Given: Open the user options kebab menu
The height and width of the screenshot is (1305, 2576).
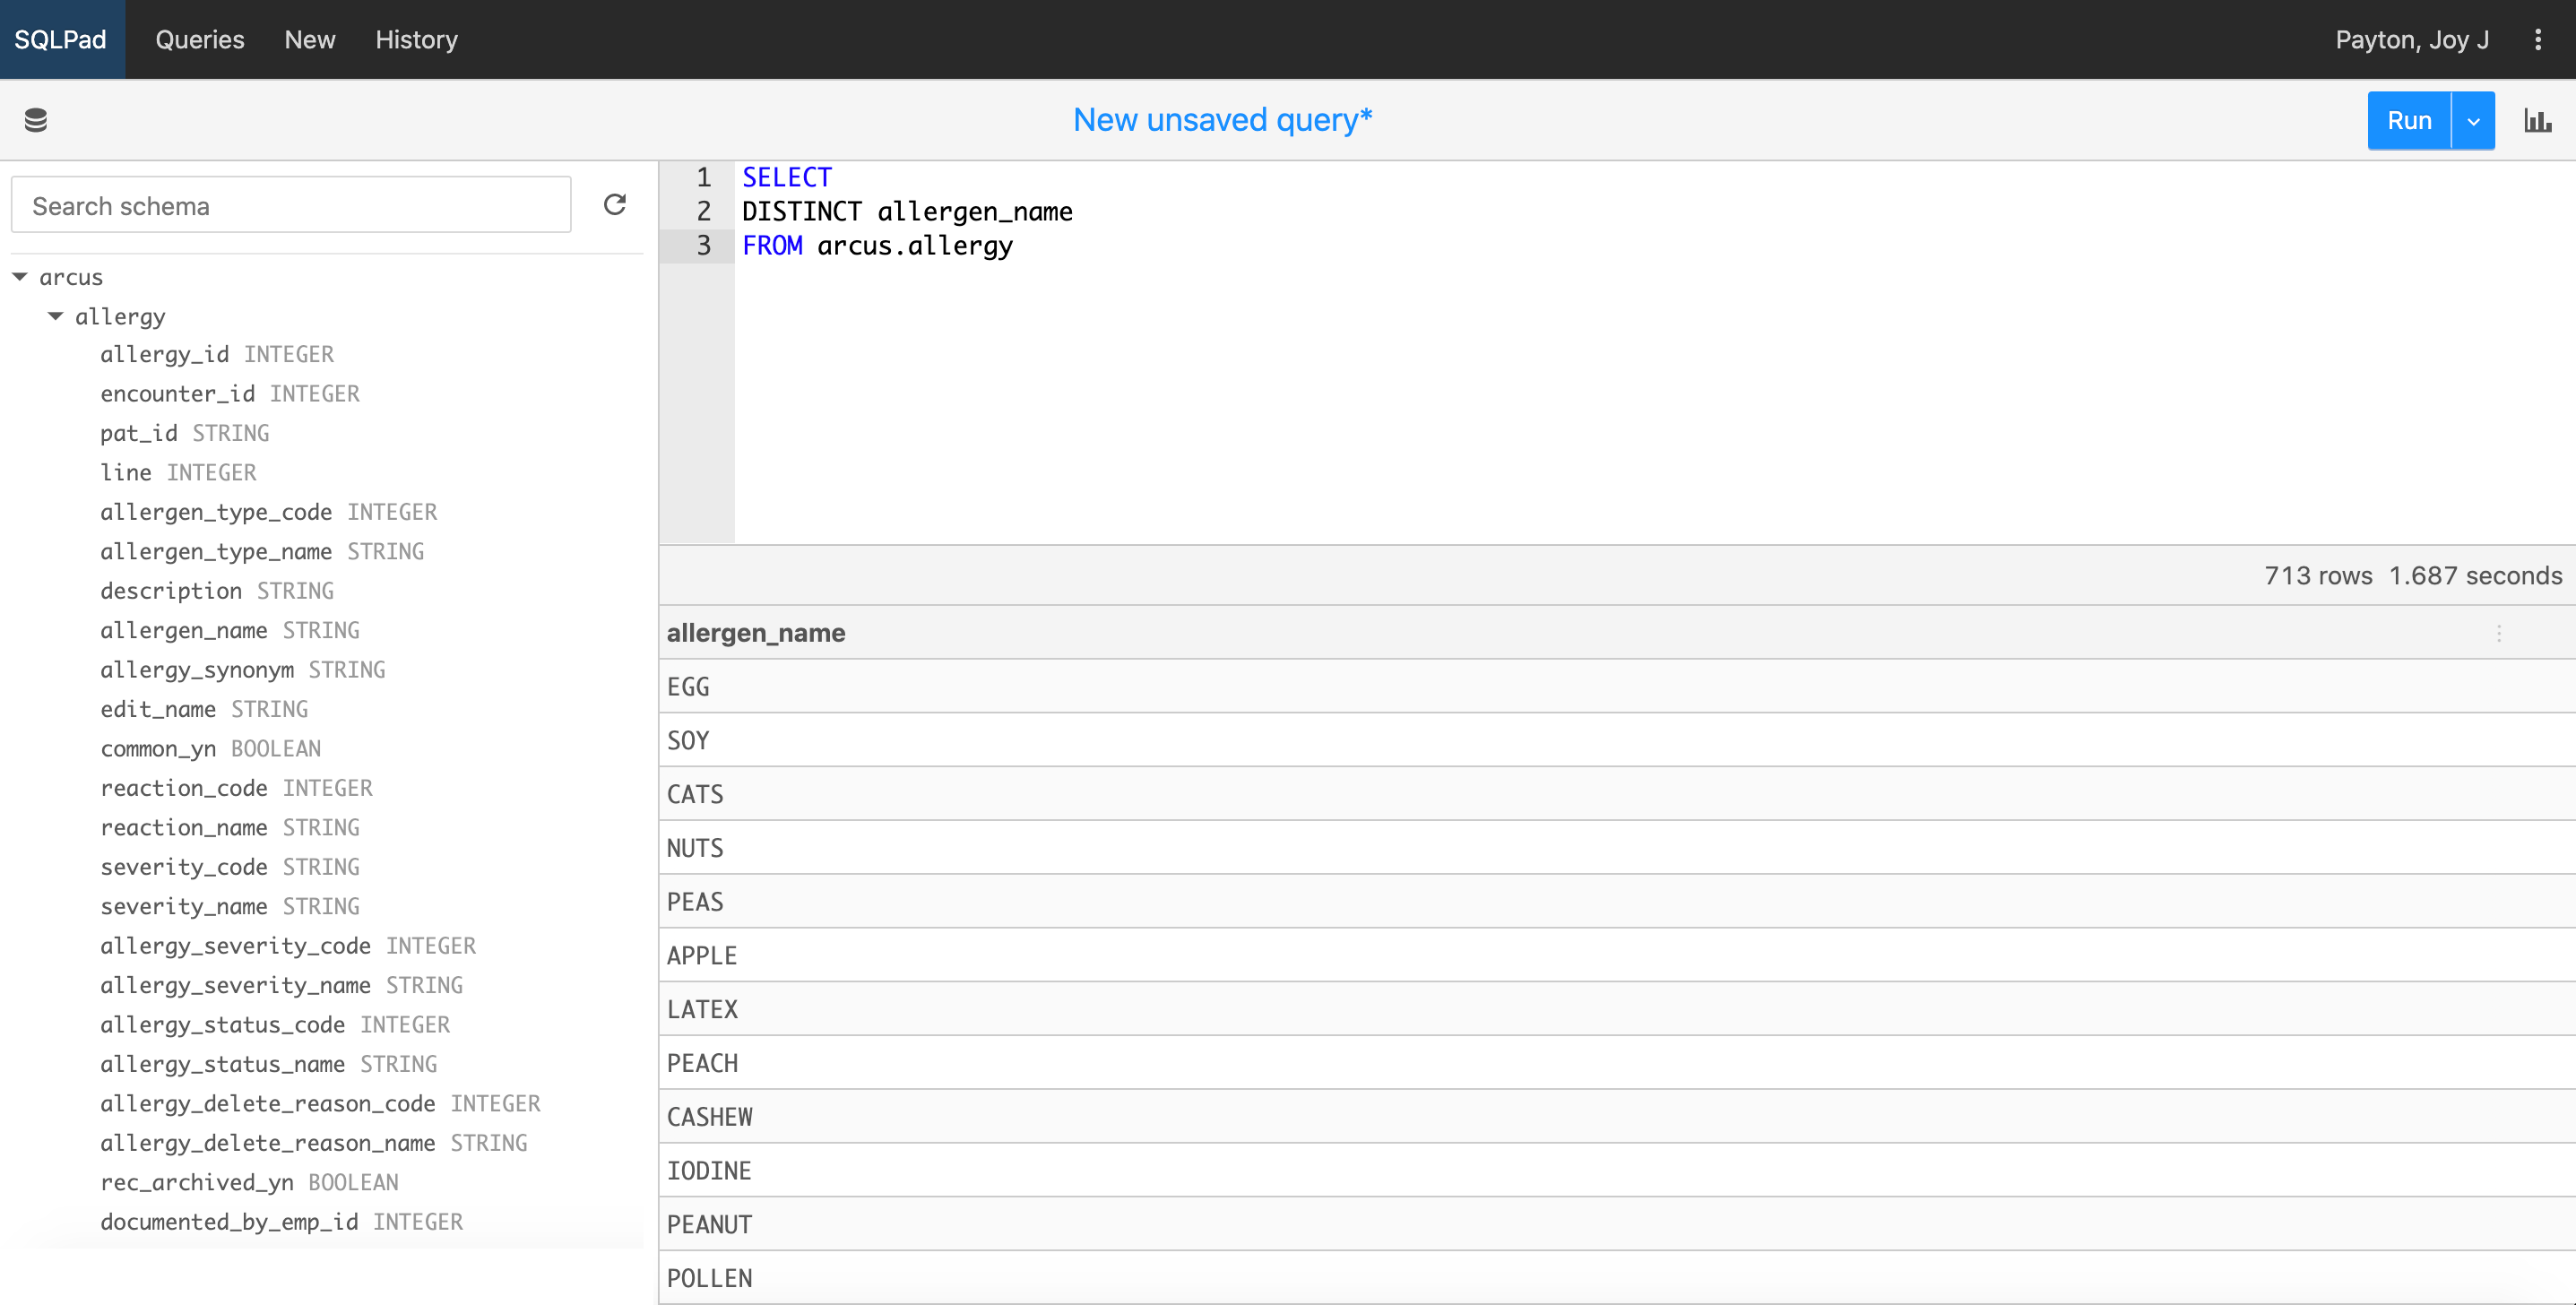Looking at the screenshot, I should (2538, 39).
